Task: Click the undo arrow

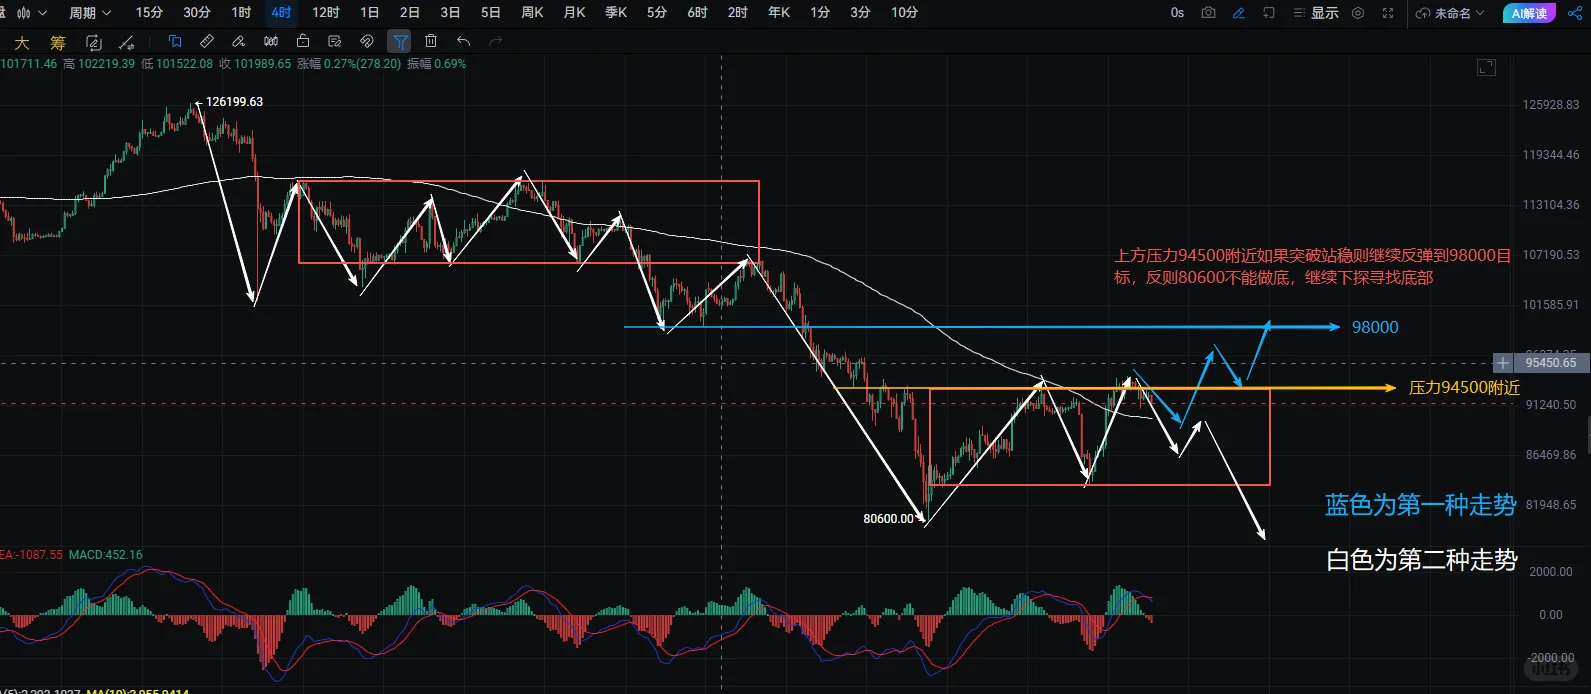Action: 463,41
